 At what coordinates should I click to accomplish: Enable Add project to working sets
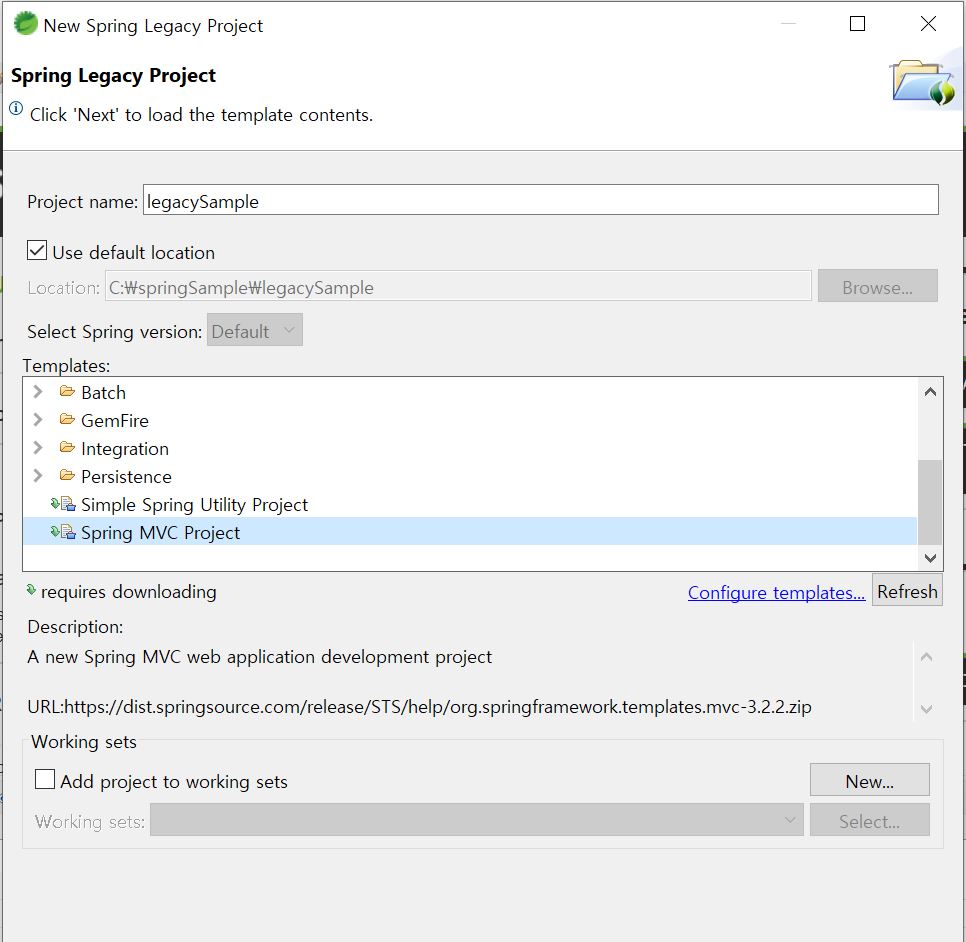point(45,779)
